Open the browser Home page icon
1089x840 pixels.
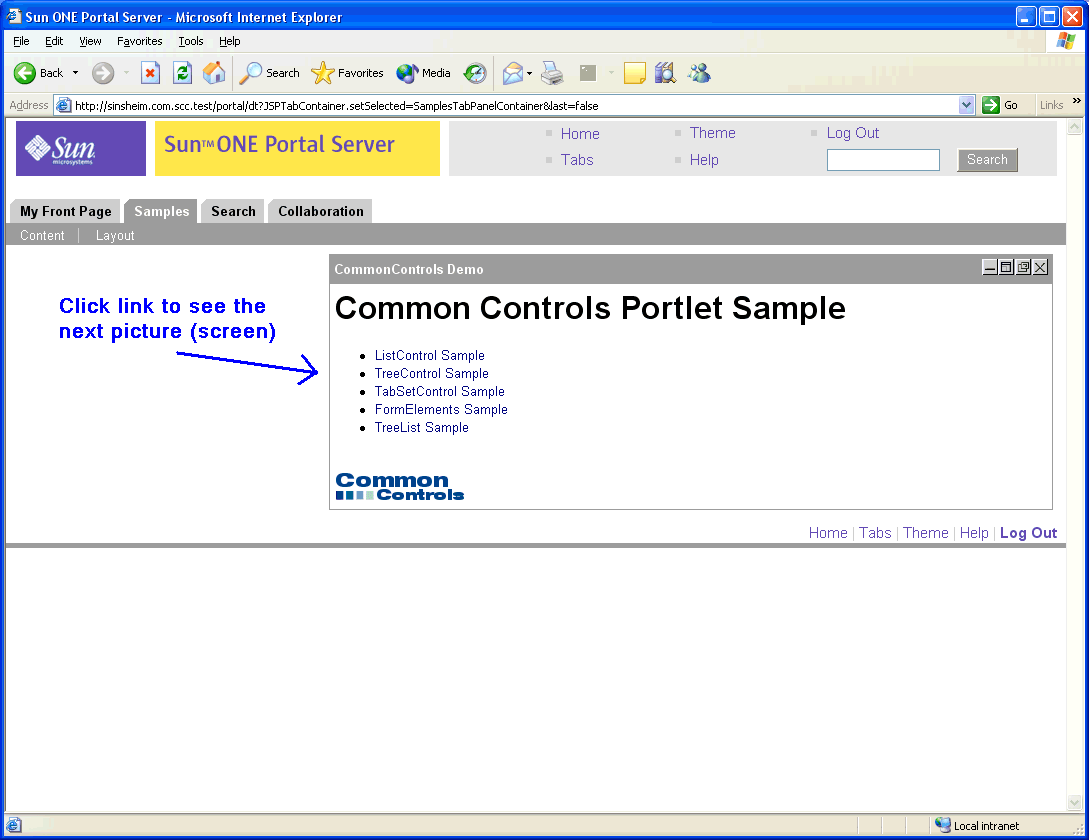tap(214, 73)
